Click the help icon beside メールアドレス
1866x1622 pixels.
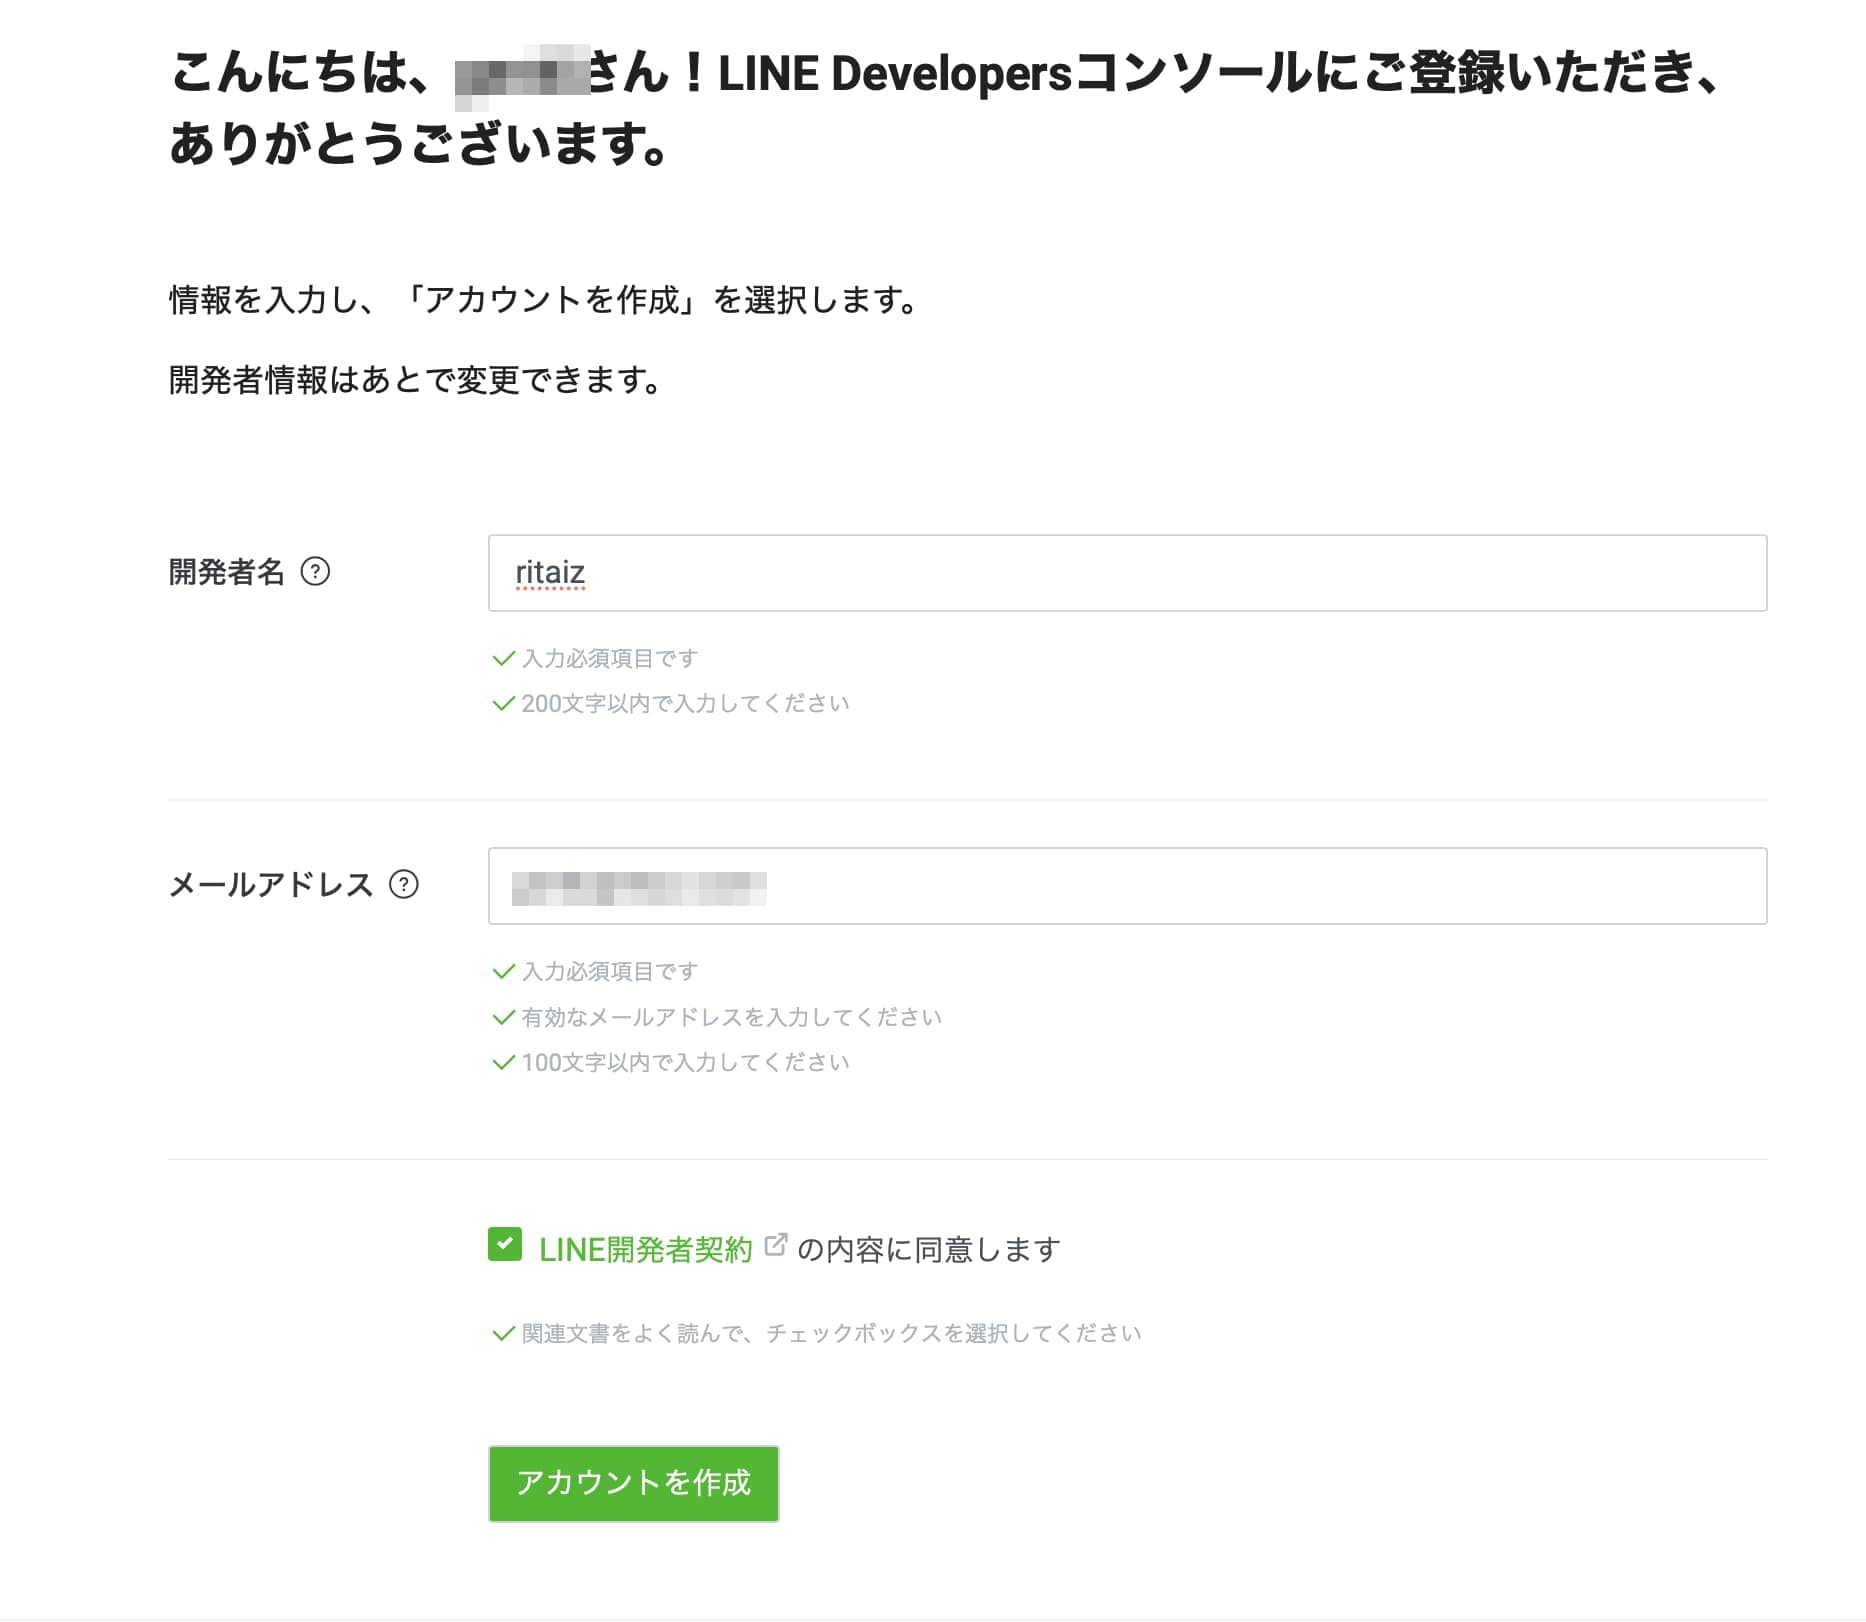[403, 884]
